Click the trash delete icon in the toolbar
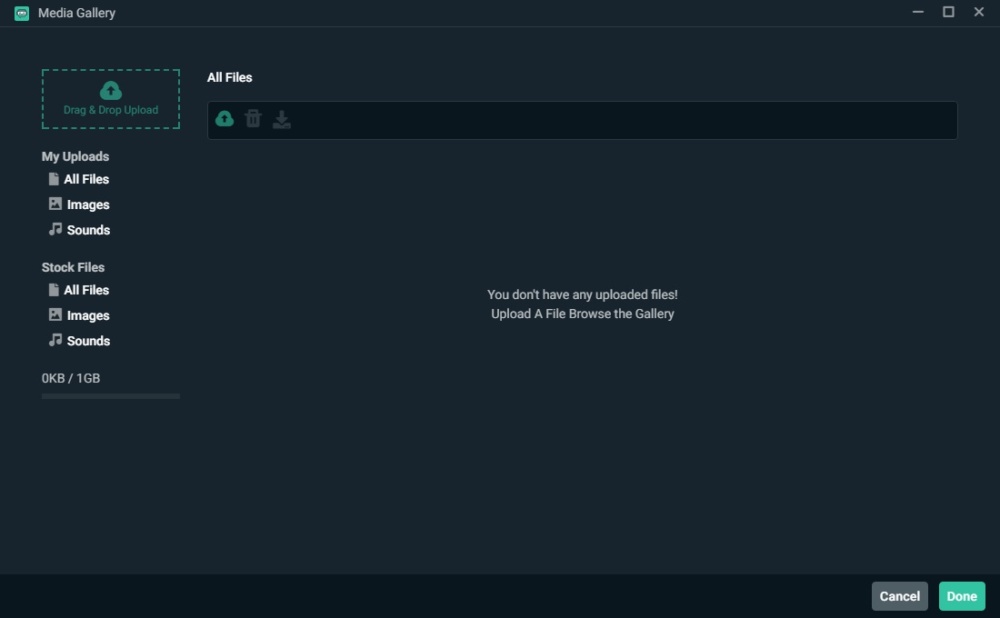1000x618 pixels. point(253,119)
